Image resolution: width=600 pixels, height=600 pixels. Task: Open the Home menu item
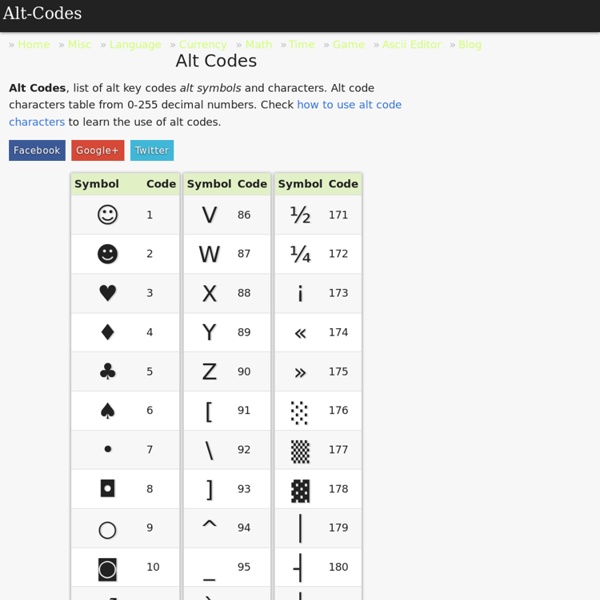pos(33,44)
